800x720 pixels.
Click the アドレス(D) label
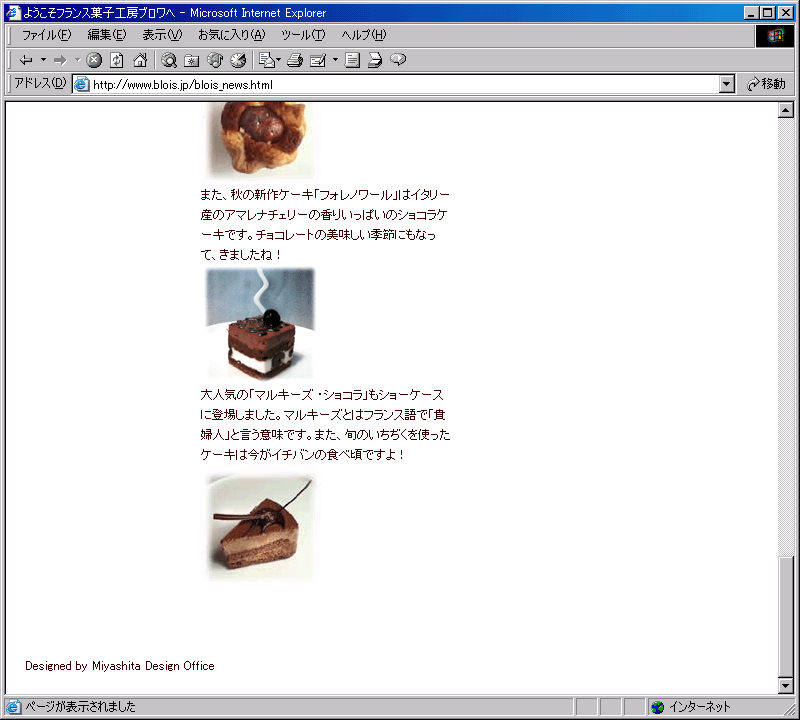(x=40, y=83)
